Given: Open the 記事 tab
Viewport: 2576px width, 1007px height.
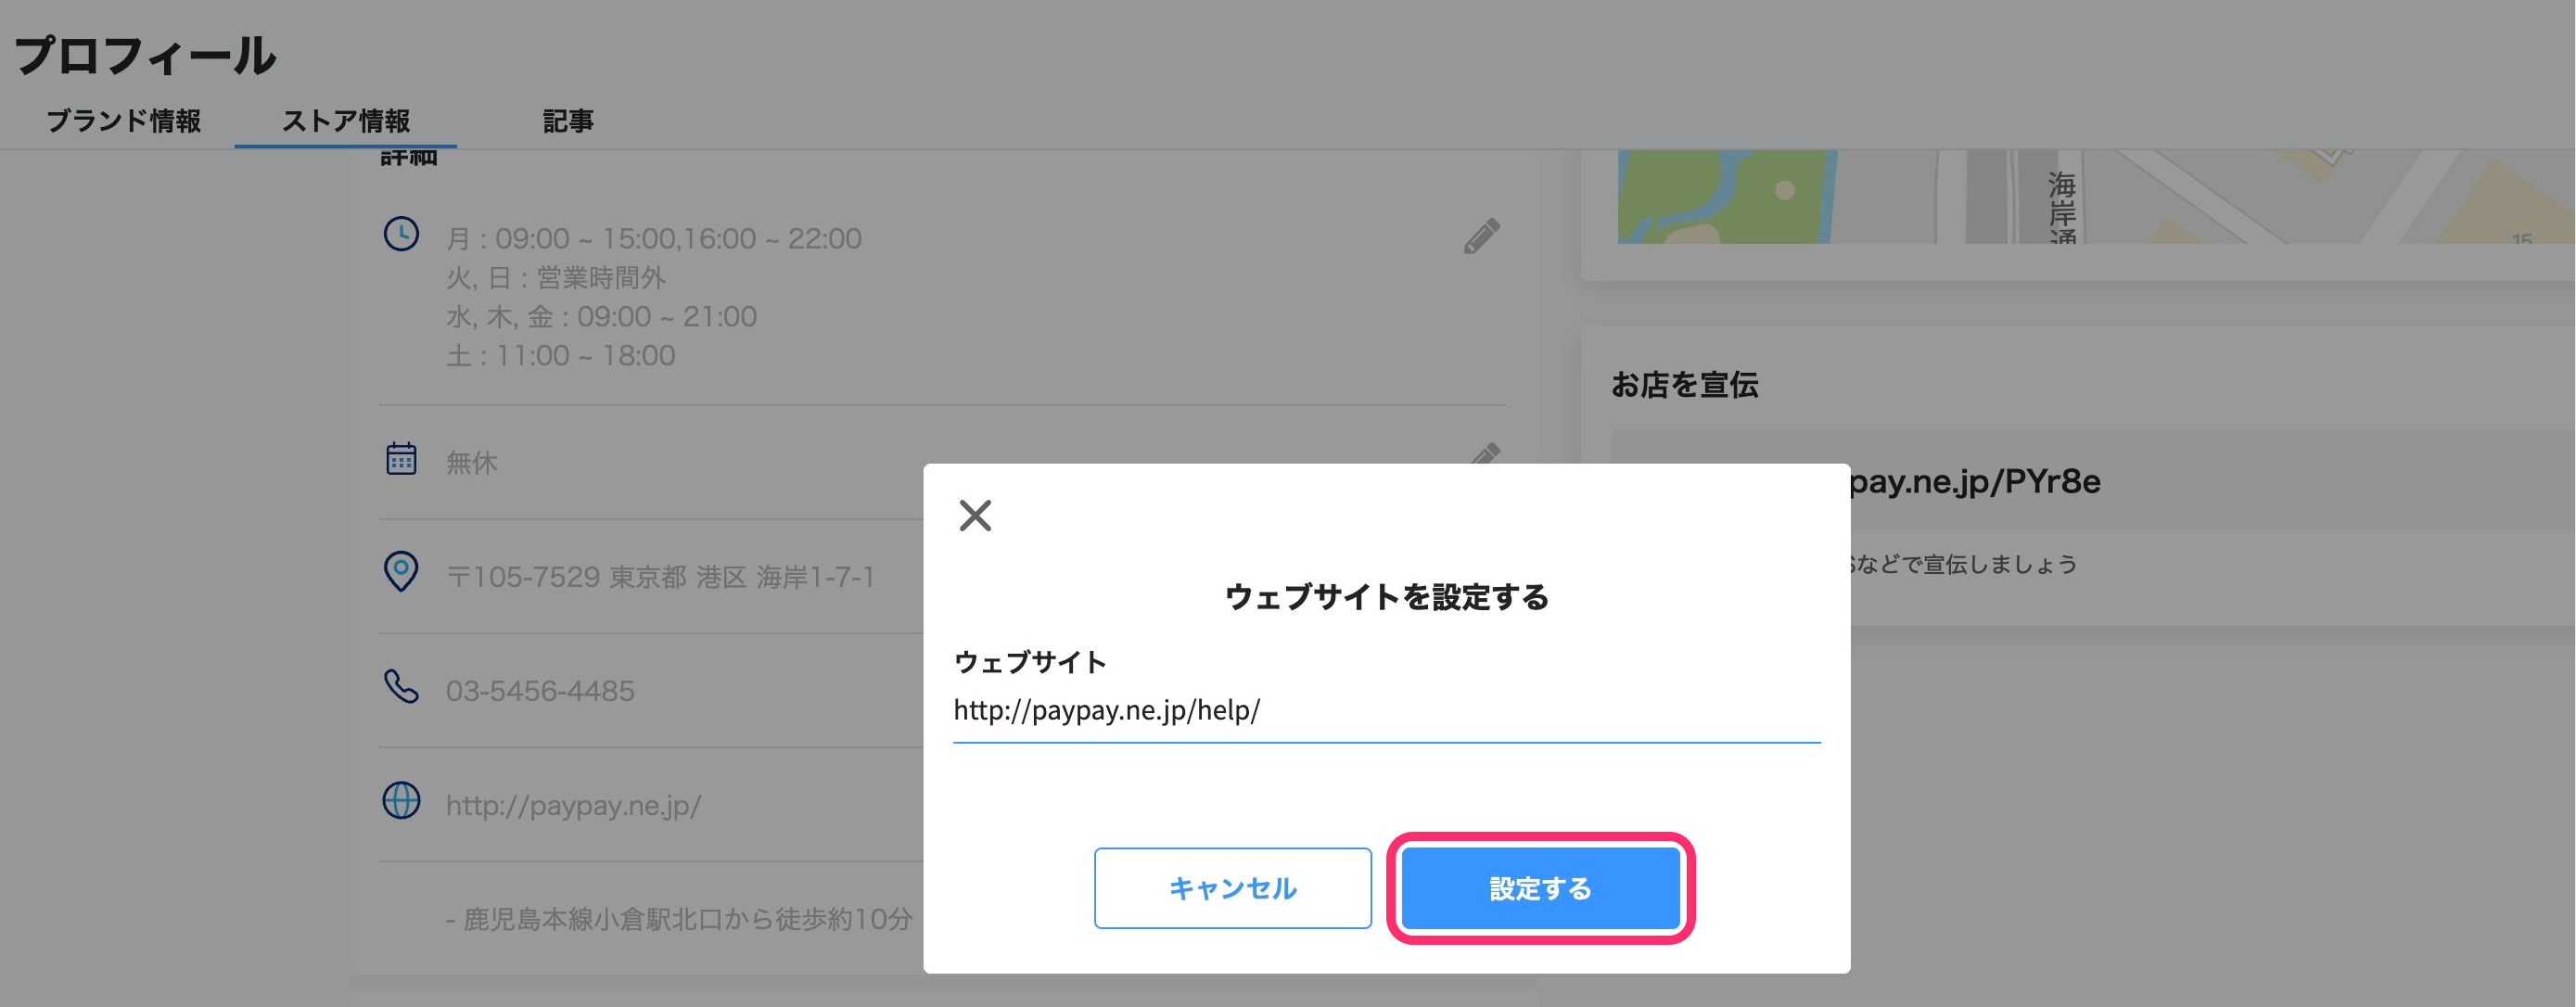Looking at the screenshot, I should [568, 121].
